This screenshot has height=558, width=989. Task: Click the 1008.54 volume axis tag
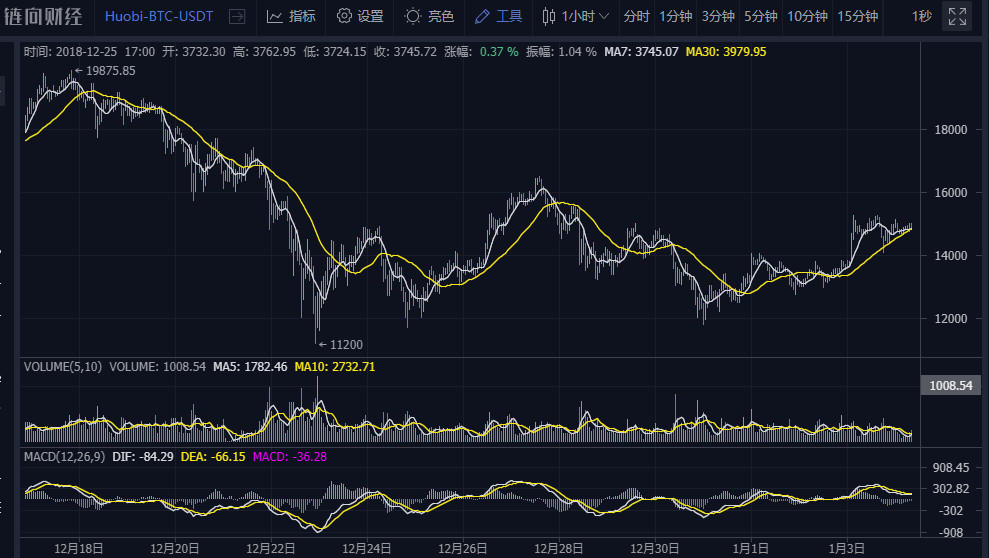click(x=951, y=385)
